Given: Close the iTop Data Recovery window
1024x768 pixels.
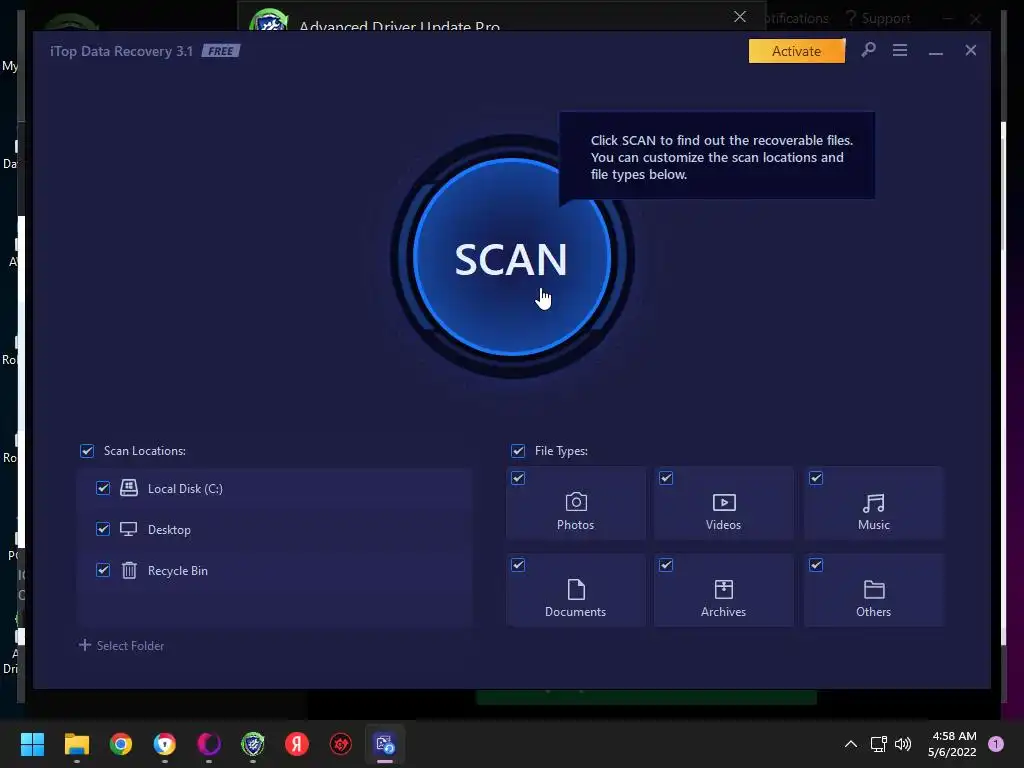Looking at the screenshot, I should (970, 50).
